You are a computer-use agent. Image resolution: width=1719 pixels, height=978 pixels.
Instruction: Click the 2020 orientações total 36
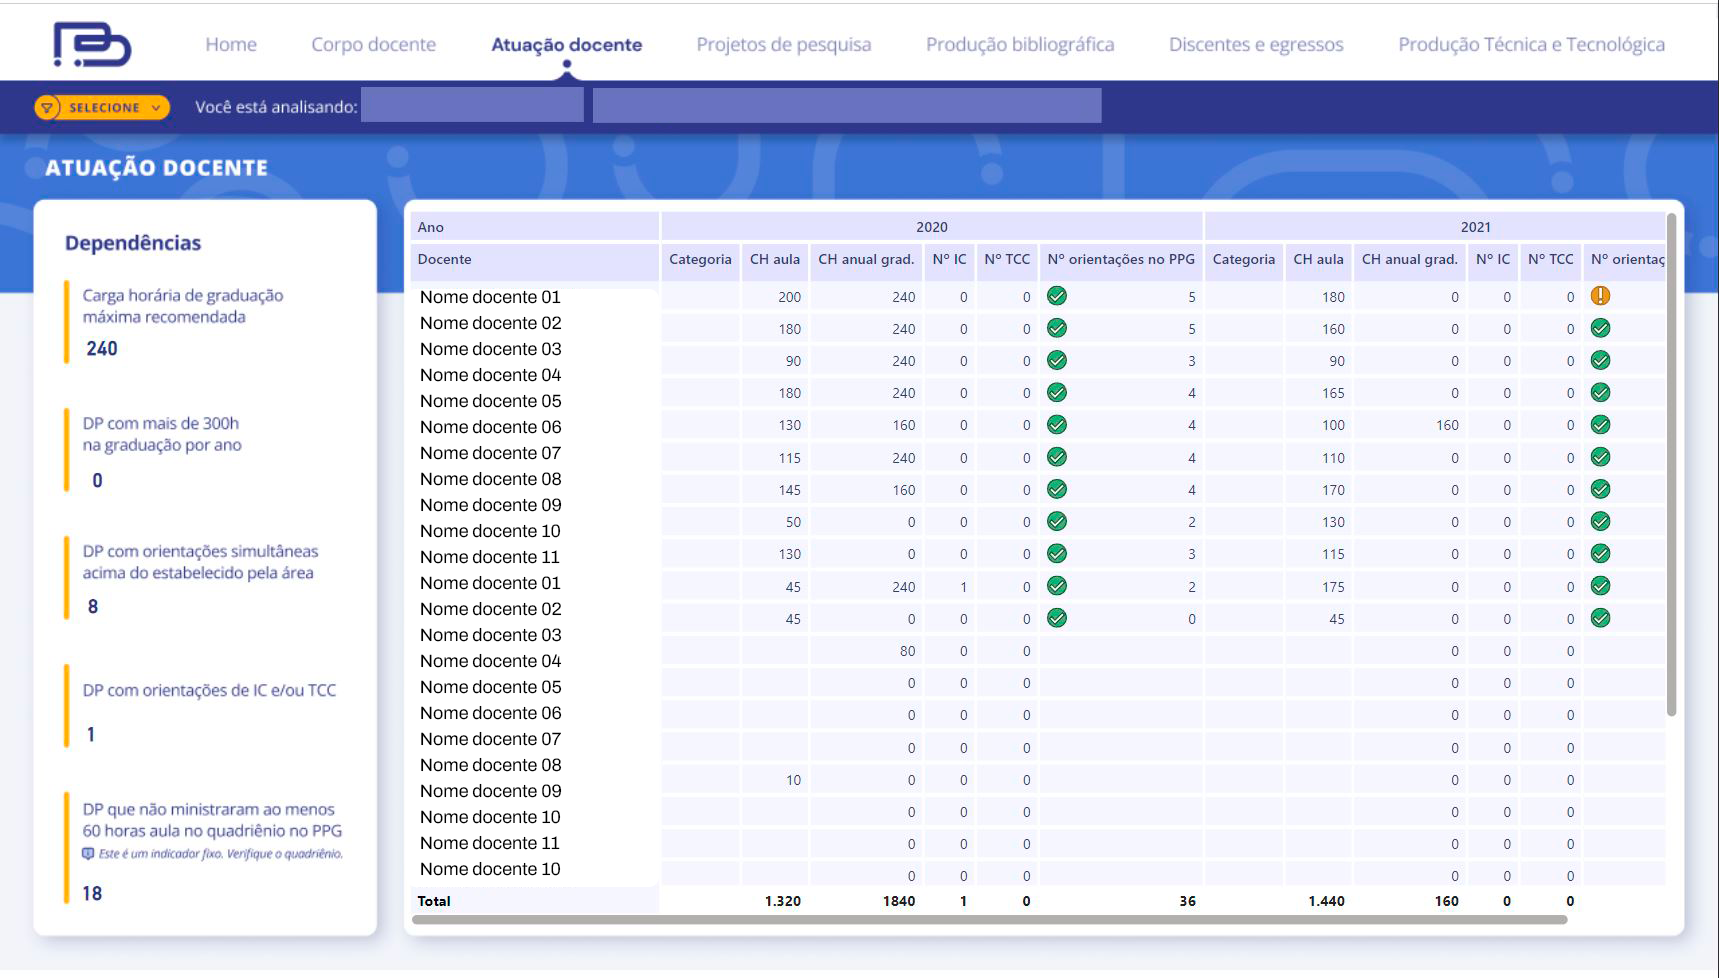[x=1187, y=901]
